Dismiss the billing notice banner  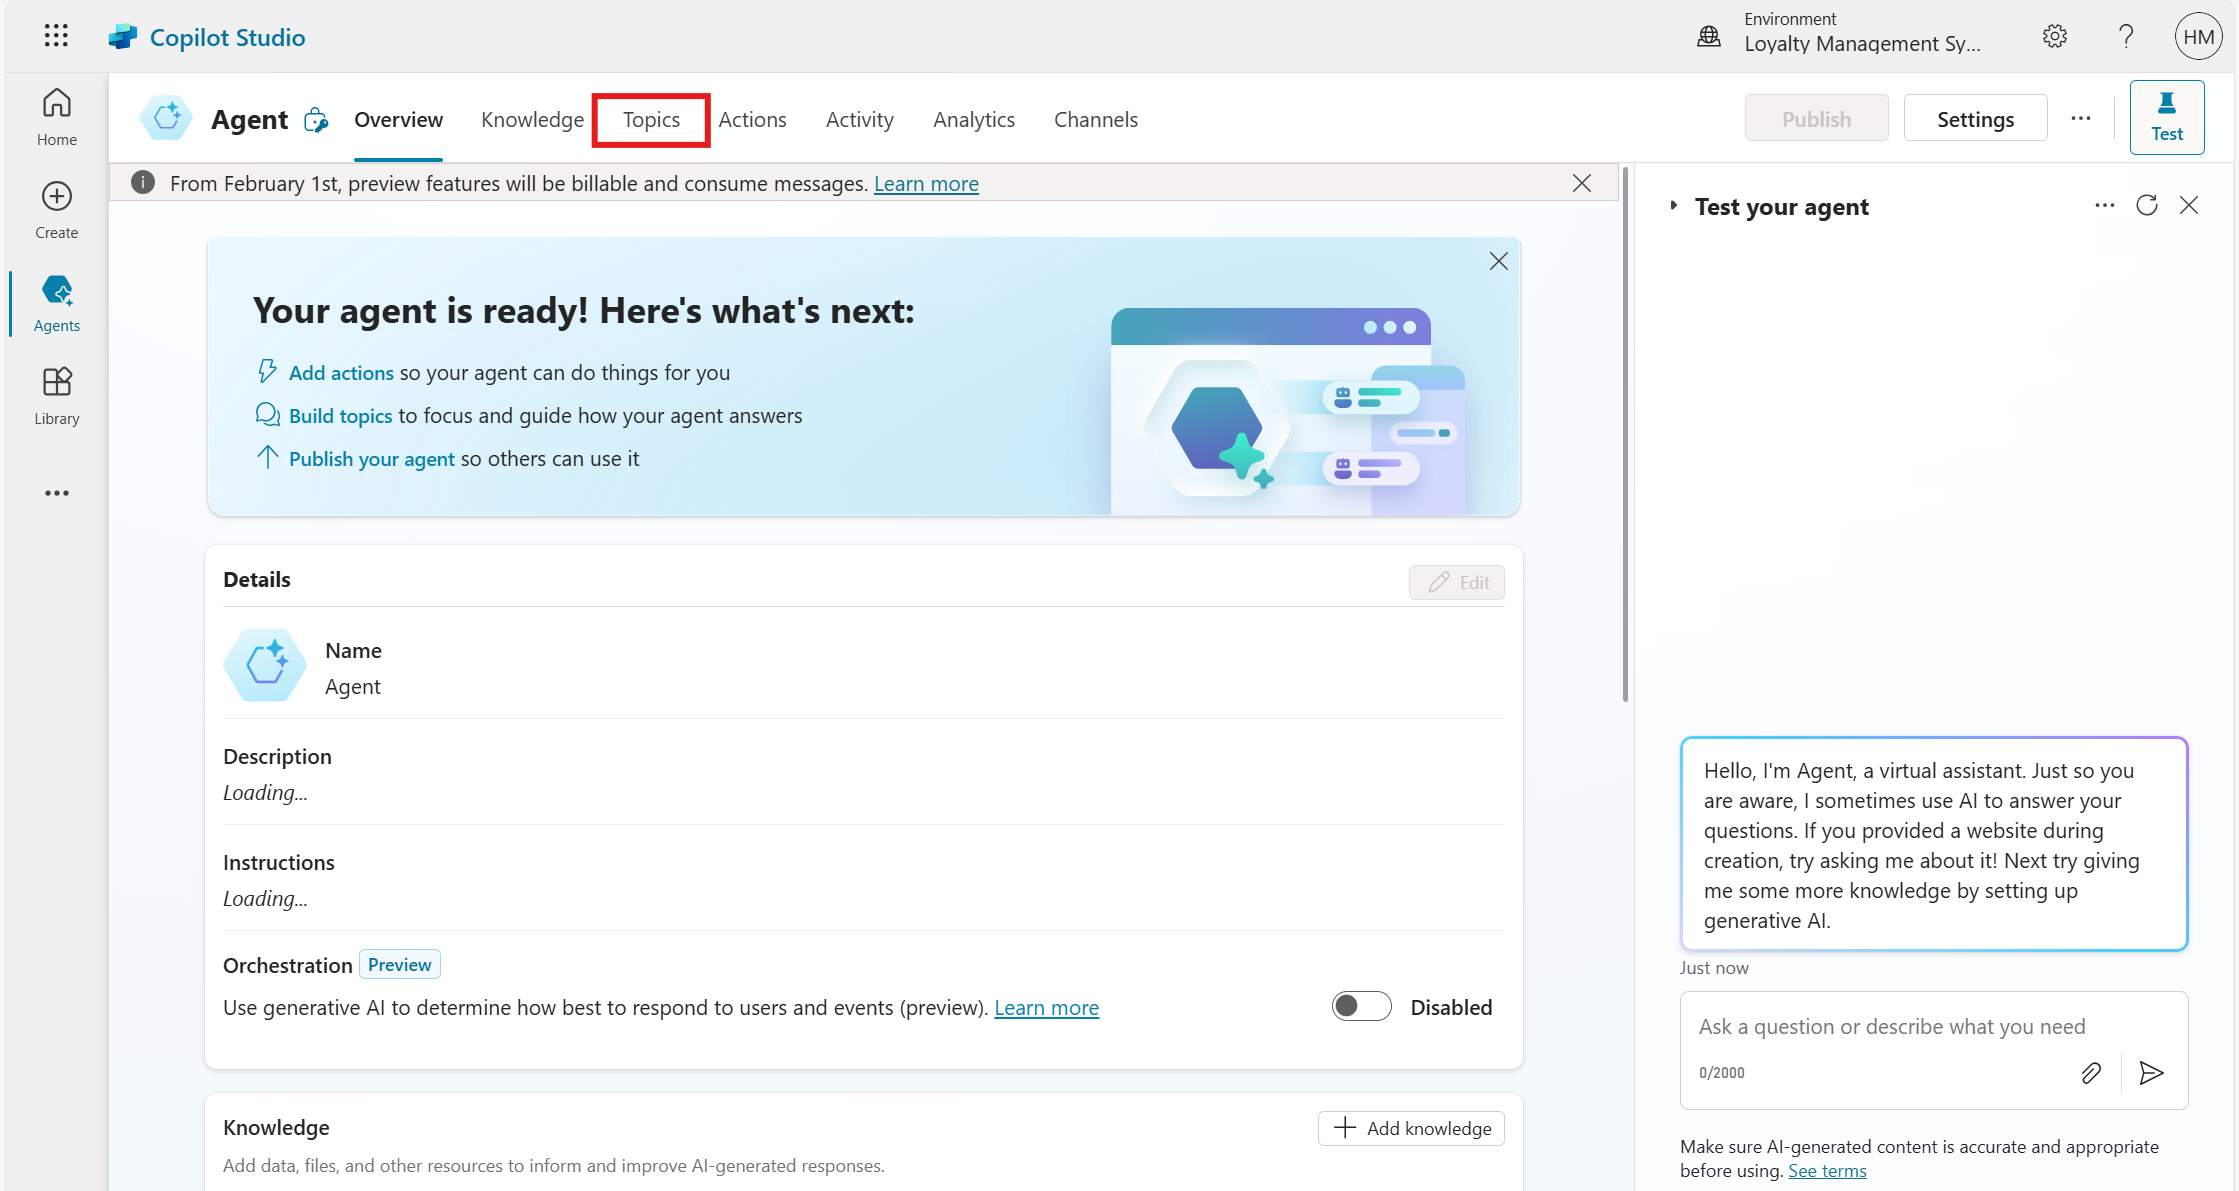(x=1581, y=183)
